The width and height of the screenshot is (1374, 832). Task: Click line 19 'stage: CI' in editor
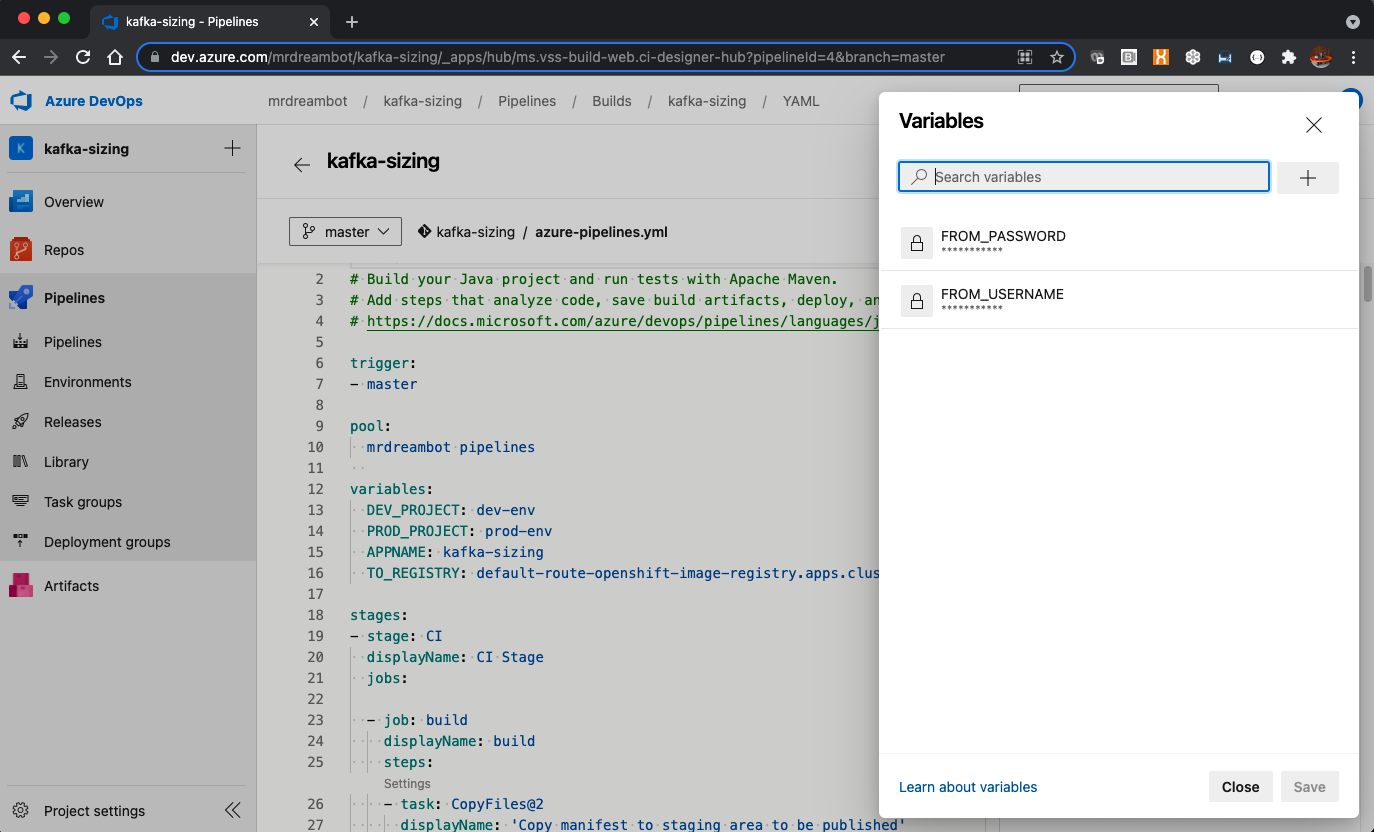pos(396,636)
